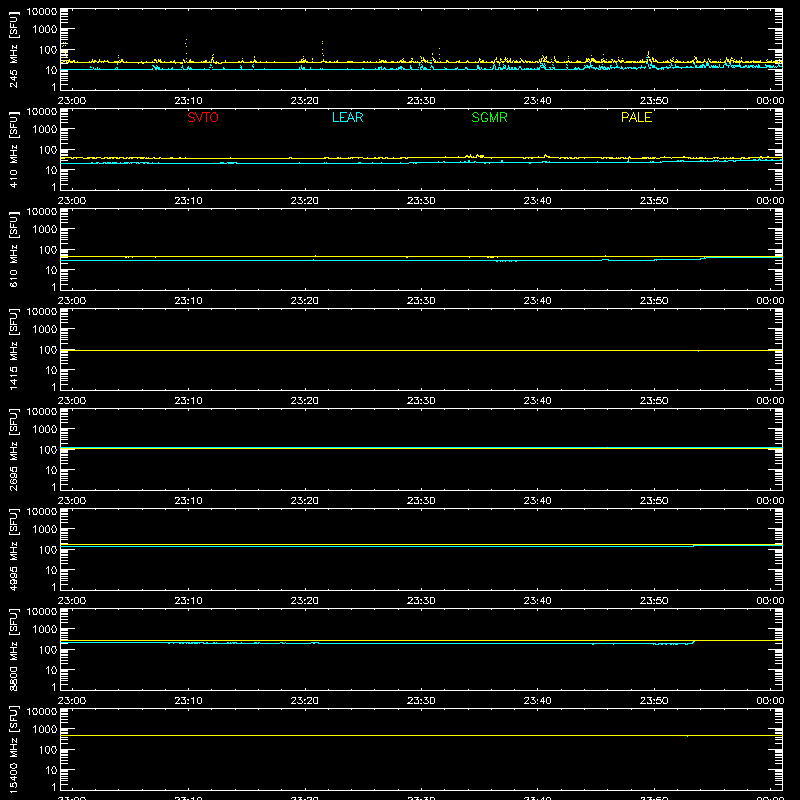This screenshot has height=800, width=800.
Task: Click 23:50 under the 410 MHz panel
Action: 654,201
